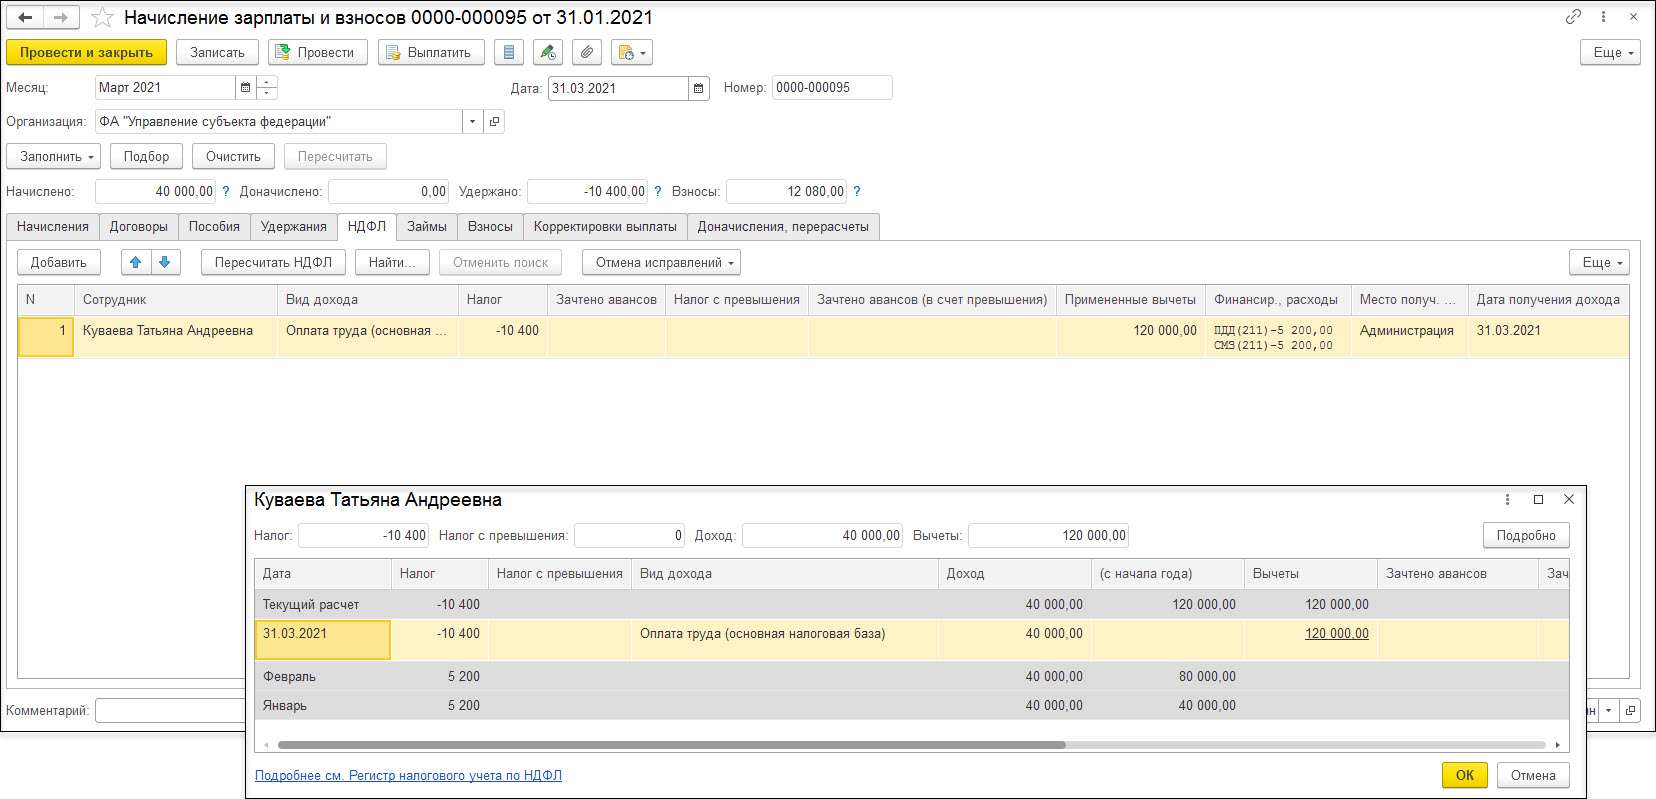Click the Найти... button
This screenshot has width=1656, height=799.
tap(392, 263)
